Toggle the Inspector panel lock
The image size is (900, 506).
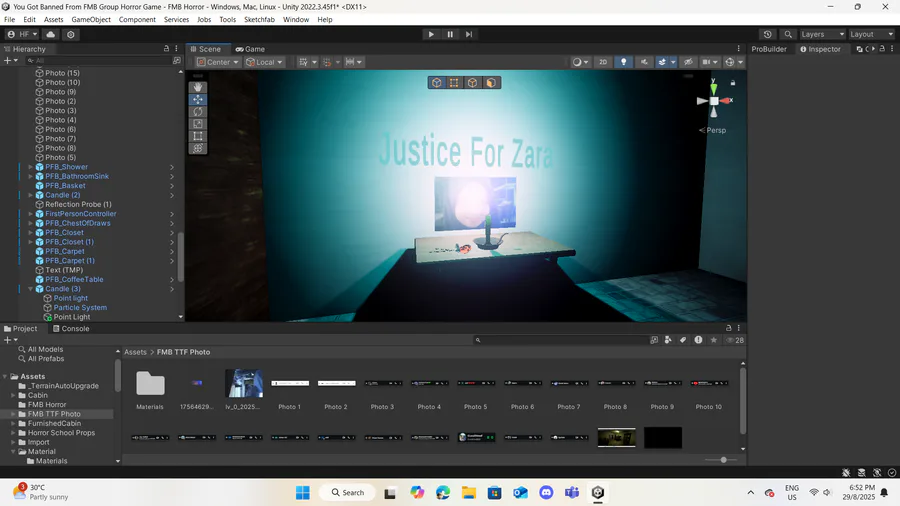882,49
